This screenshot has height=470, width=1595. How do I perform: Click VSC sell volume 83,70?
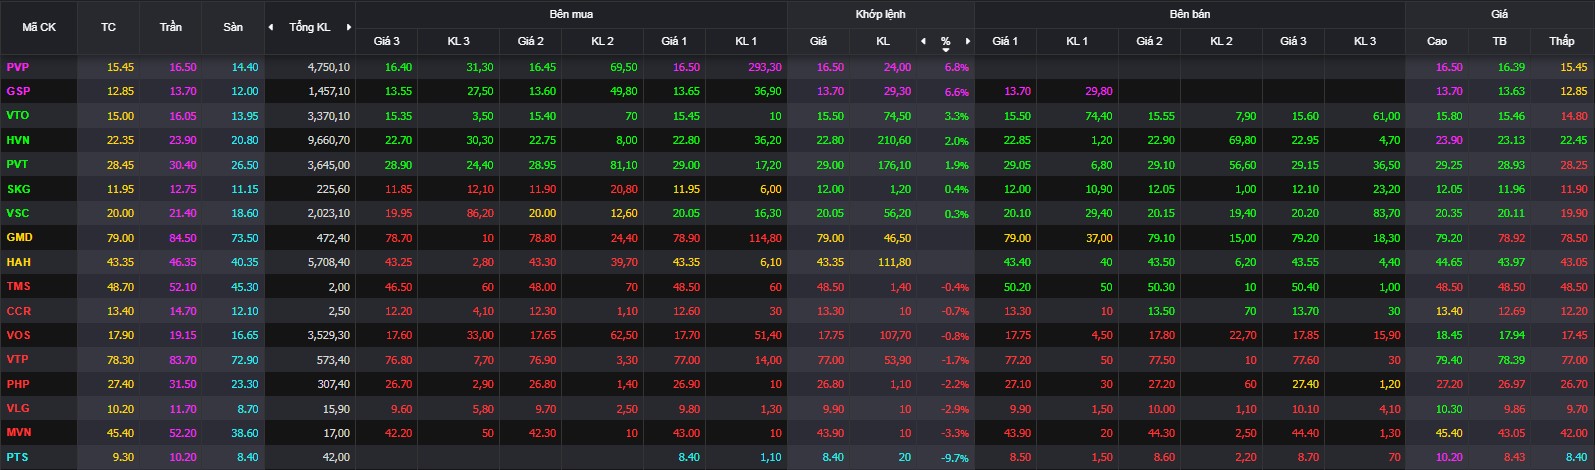pyautogui.click(x=1386, y=213)
